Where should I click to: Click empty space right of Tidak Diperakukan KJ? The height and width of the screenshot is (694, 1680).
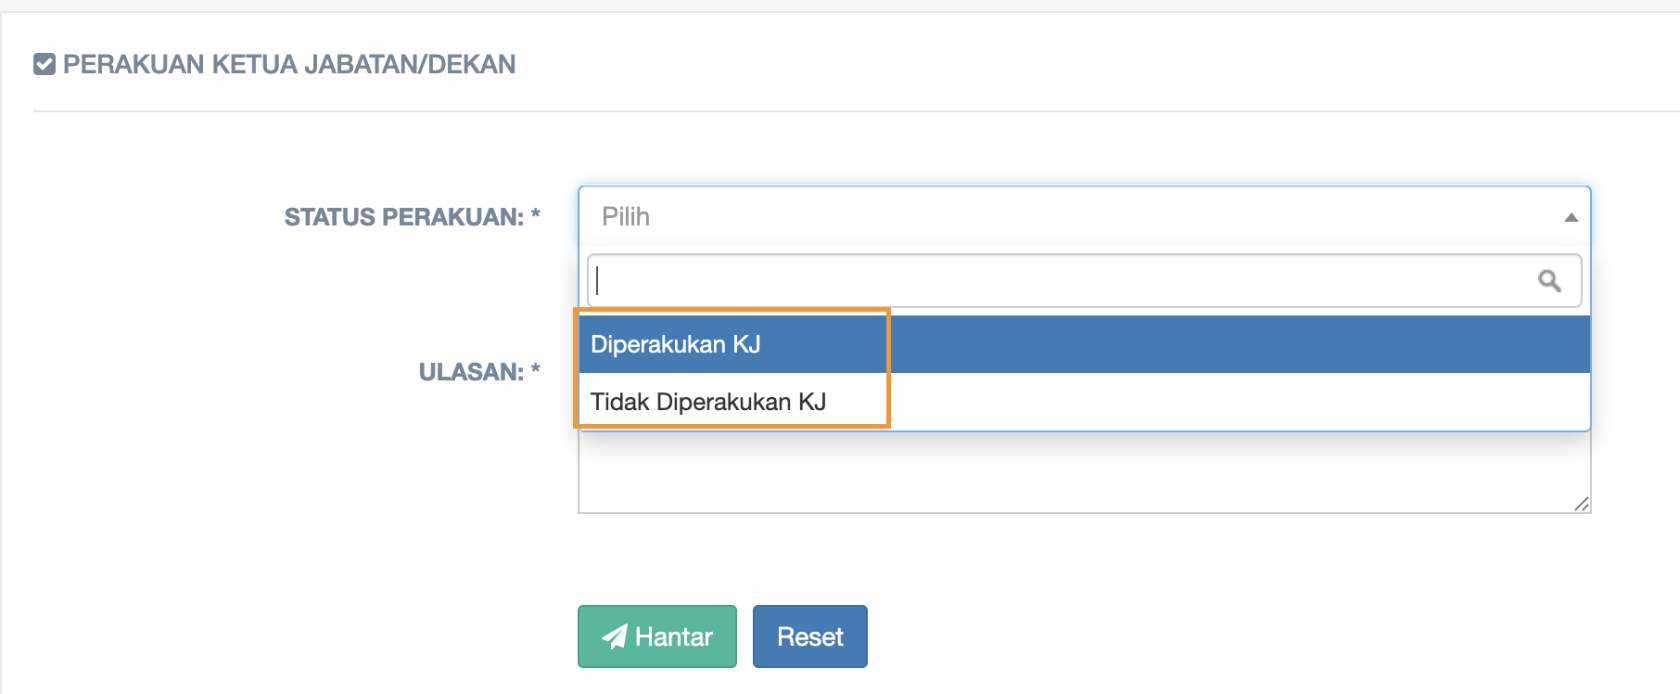(1240, 402)
